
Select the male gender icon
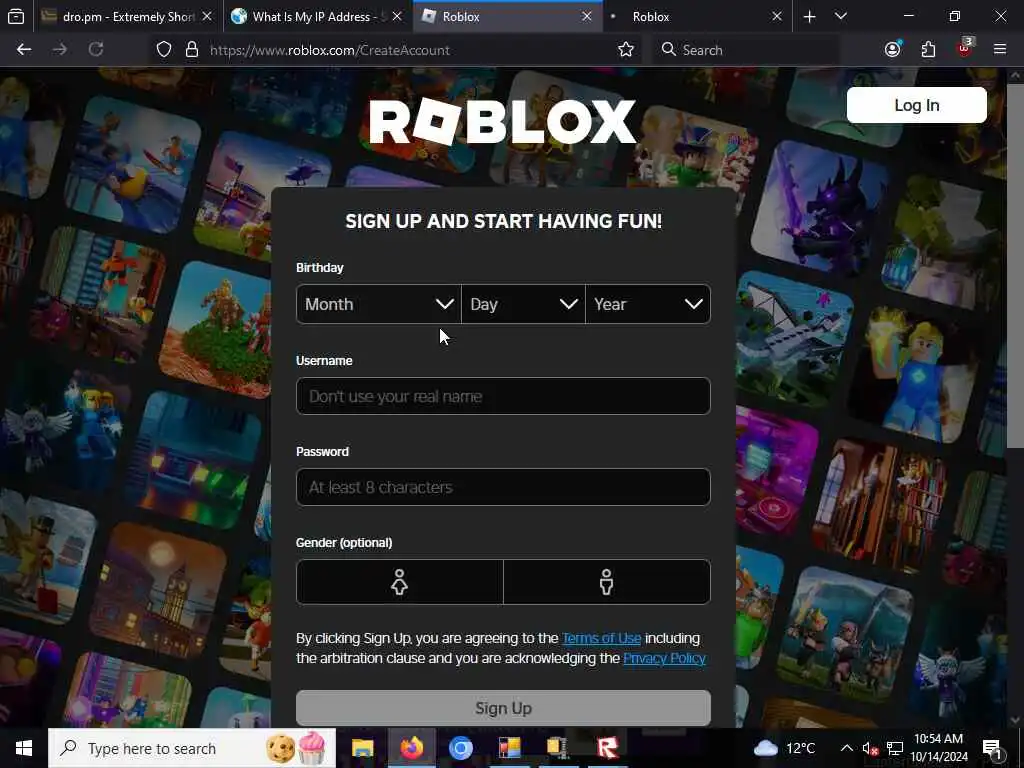(x=607, y=582)
